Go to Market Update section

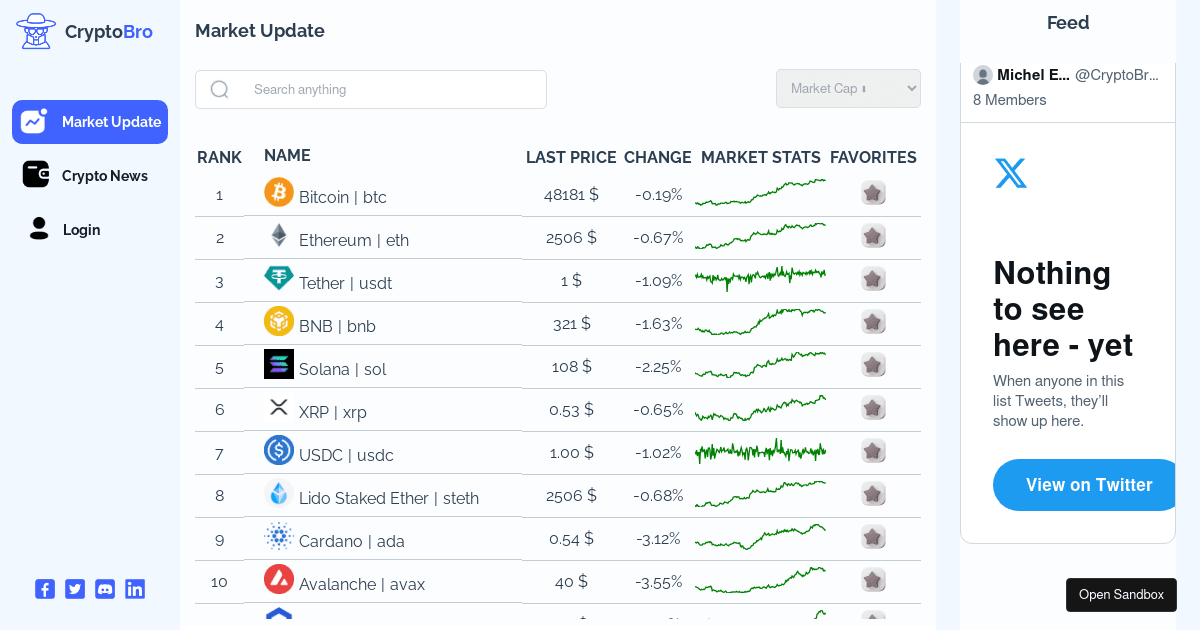click(90, 122)
